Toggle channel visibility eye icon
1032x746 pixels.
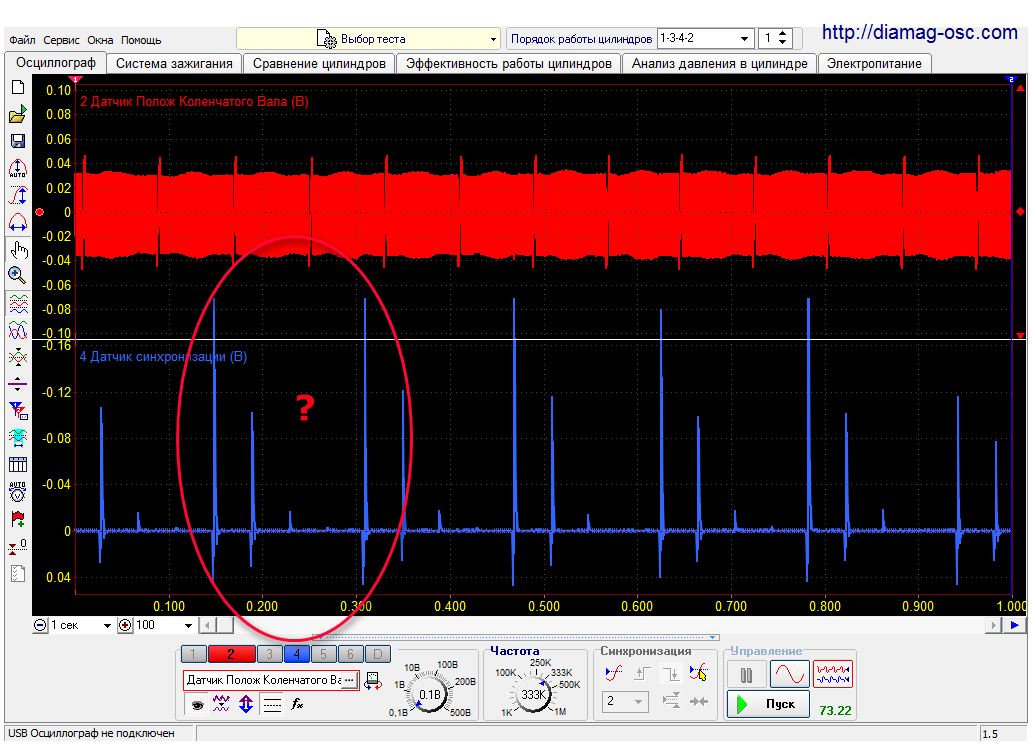click(x=197, y=705)
